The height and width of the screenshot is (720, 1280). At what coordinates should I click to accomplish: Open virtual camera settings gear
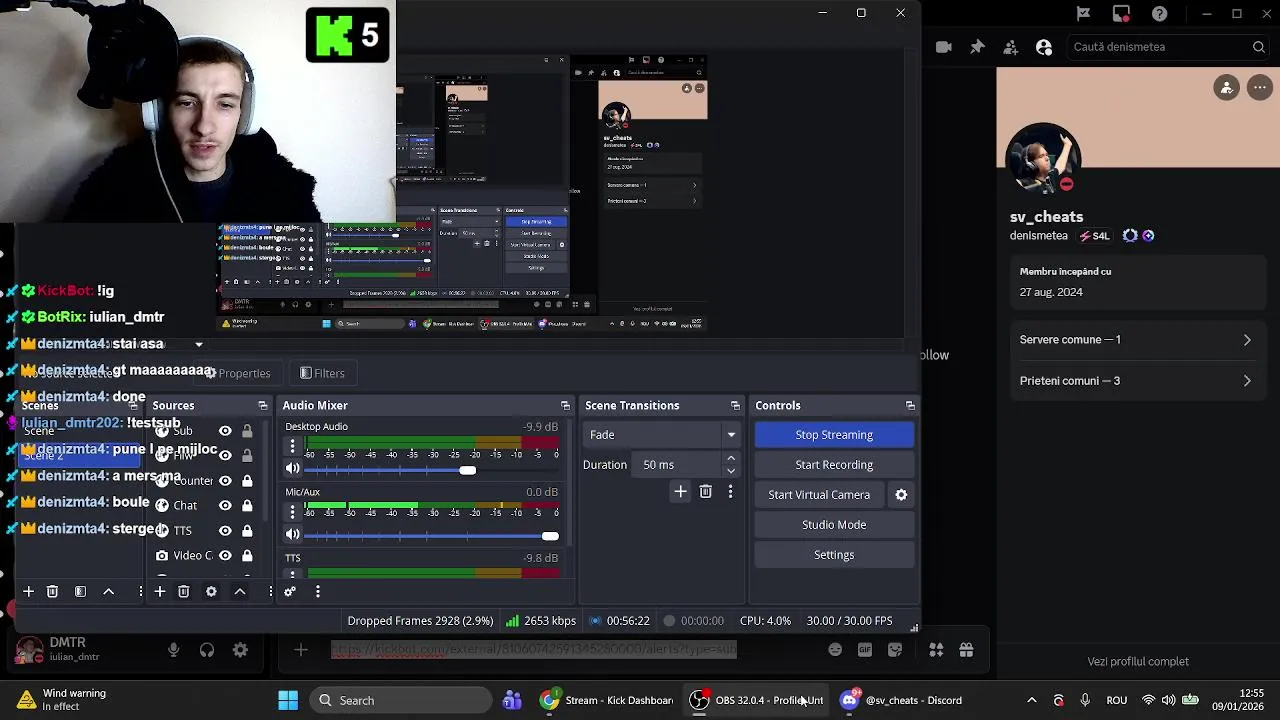(x=901, y=495)
